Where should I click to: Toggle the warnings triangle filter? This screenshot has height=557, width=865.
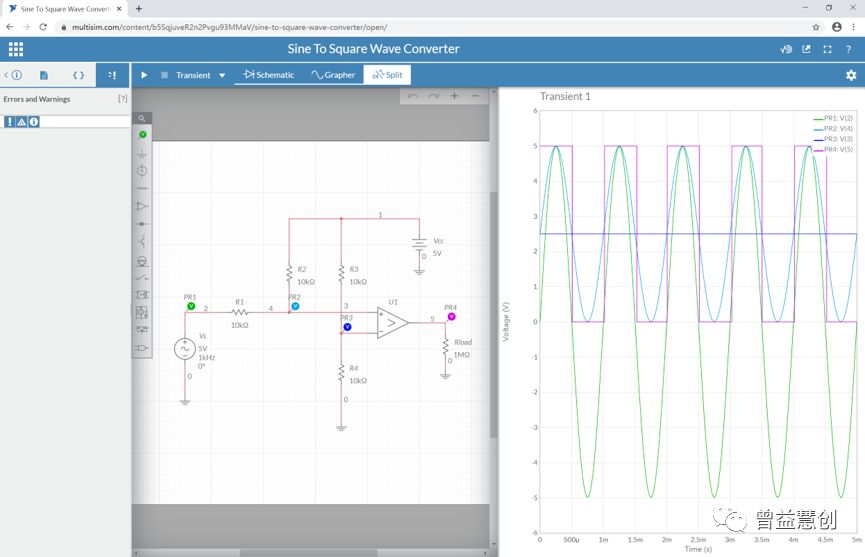point(21,122)
